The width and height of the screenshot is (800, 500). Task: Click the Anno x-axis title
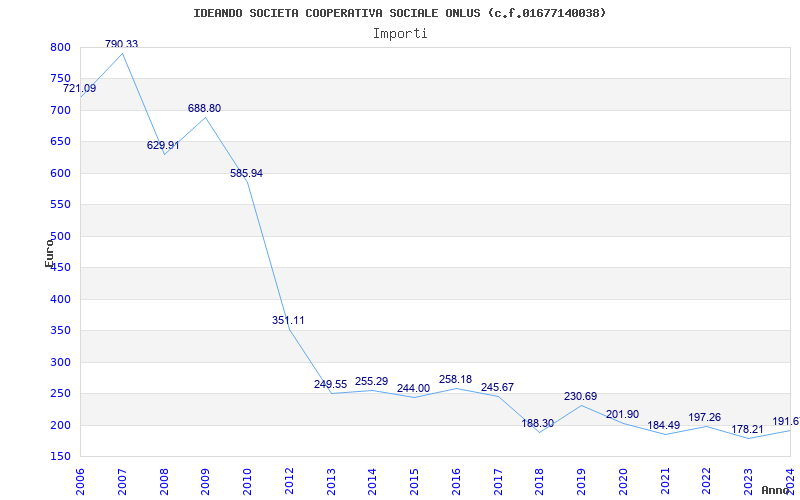click(776, 490)
